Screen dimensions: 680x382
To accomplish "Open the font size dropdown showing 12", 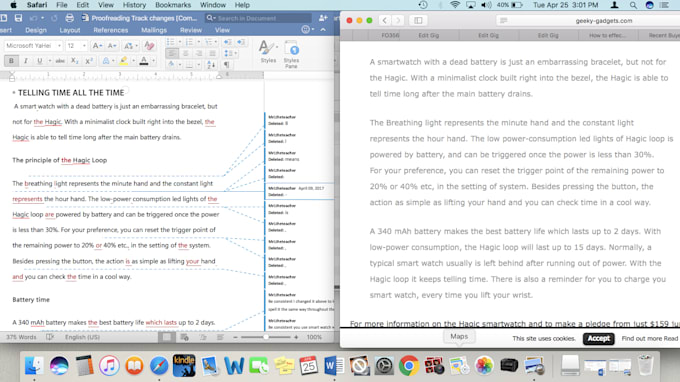I will pyautogui.click(x=84, y=46).
